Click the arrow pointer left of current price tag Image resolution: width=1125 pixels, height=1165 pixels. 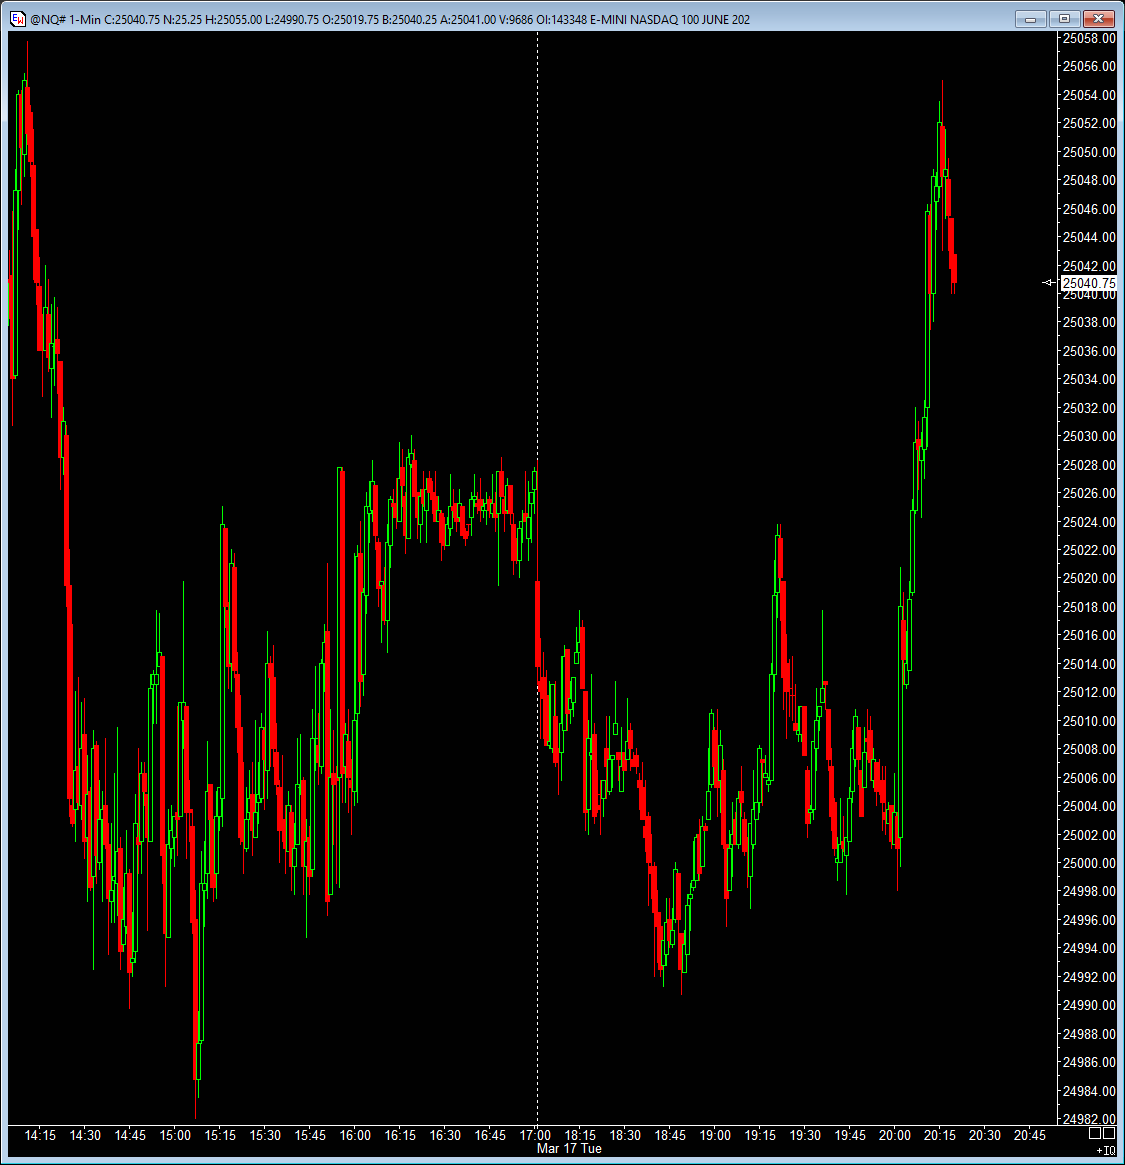pos(1048,283)
